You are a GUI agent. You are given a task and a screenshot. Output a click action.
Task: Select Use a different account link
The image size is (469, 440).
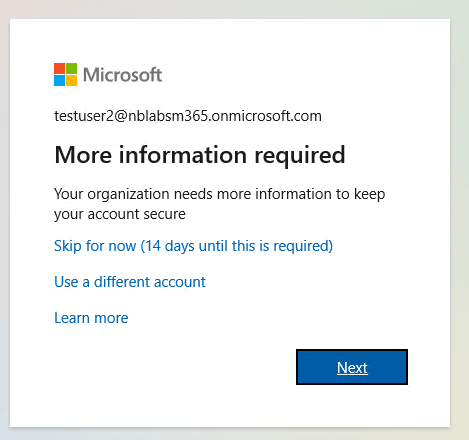130,282
